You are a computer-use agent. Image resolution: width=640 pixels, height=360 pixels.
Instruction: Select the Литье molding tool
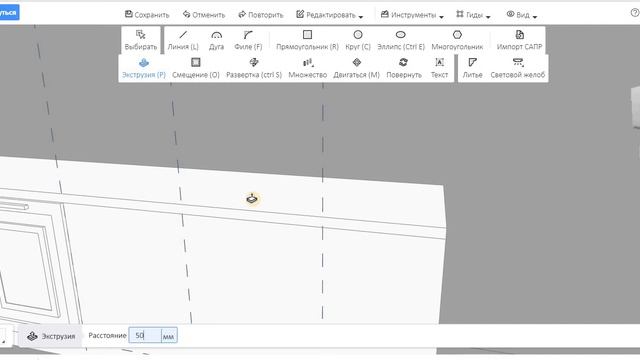472,68
